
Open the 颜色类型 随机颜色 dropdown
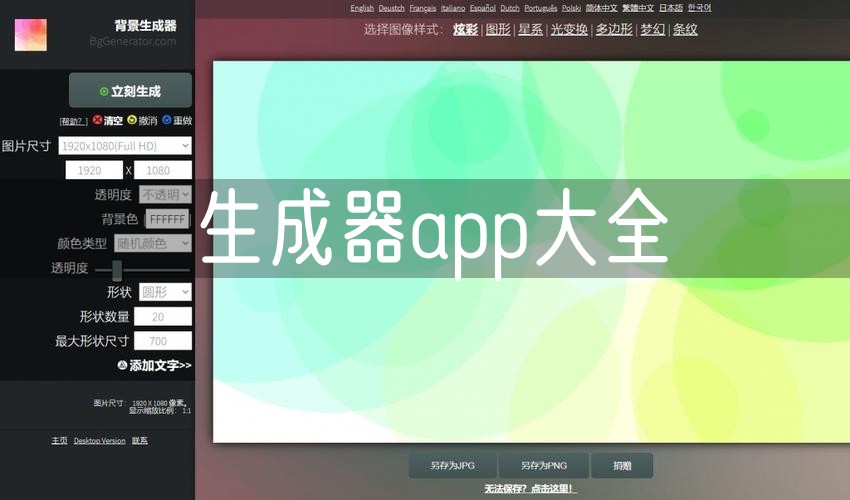coord(153,243)
